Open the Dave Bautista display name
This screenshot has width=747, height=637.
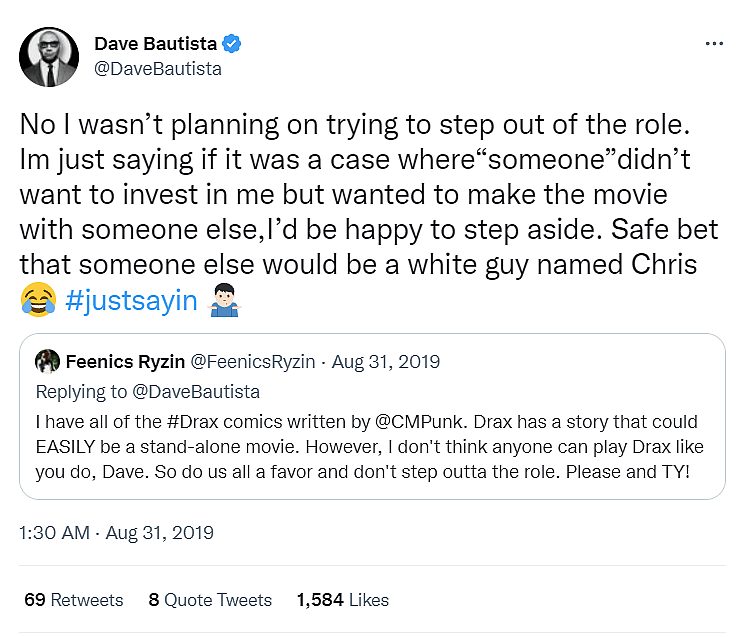[x=155, y=44]
